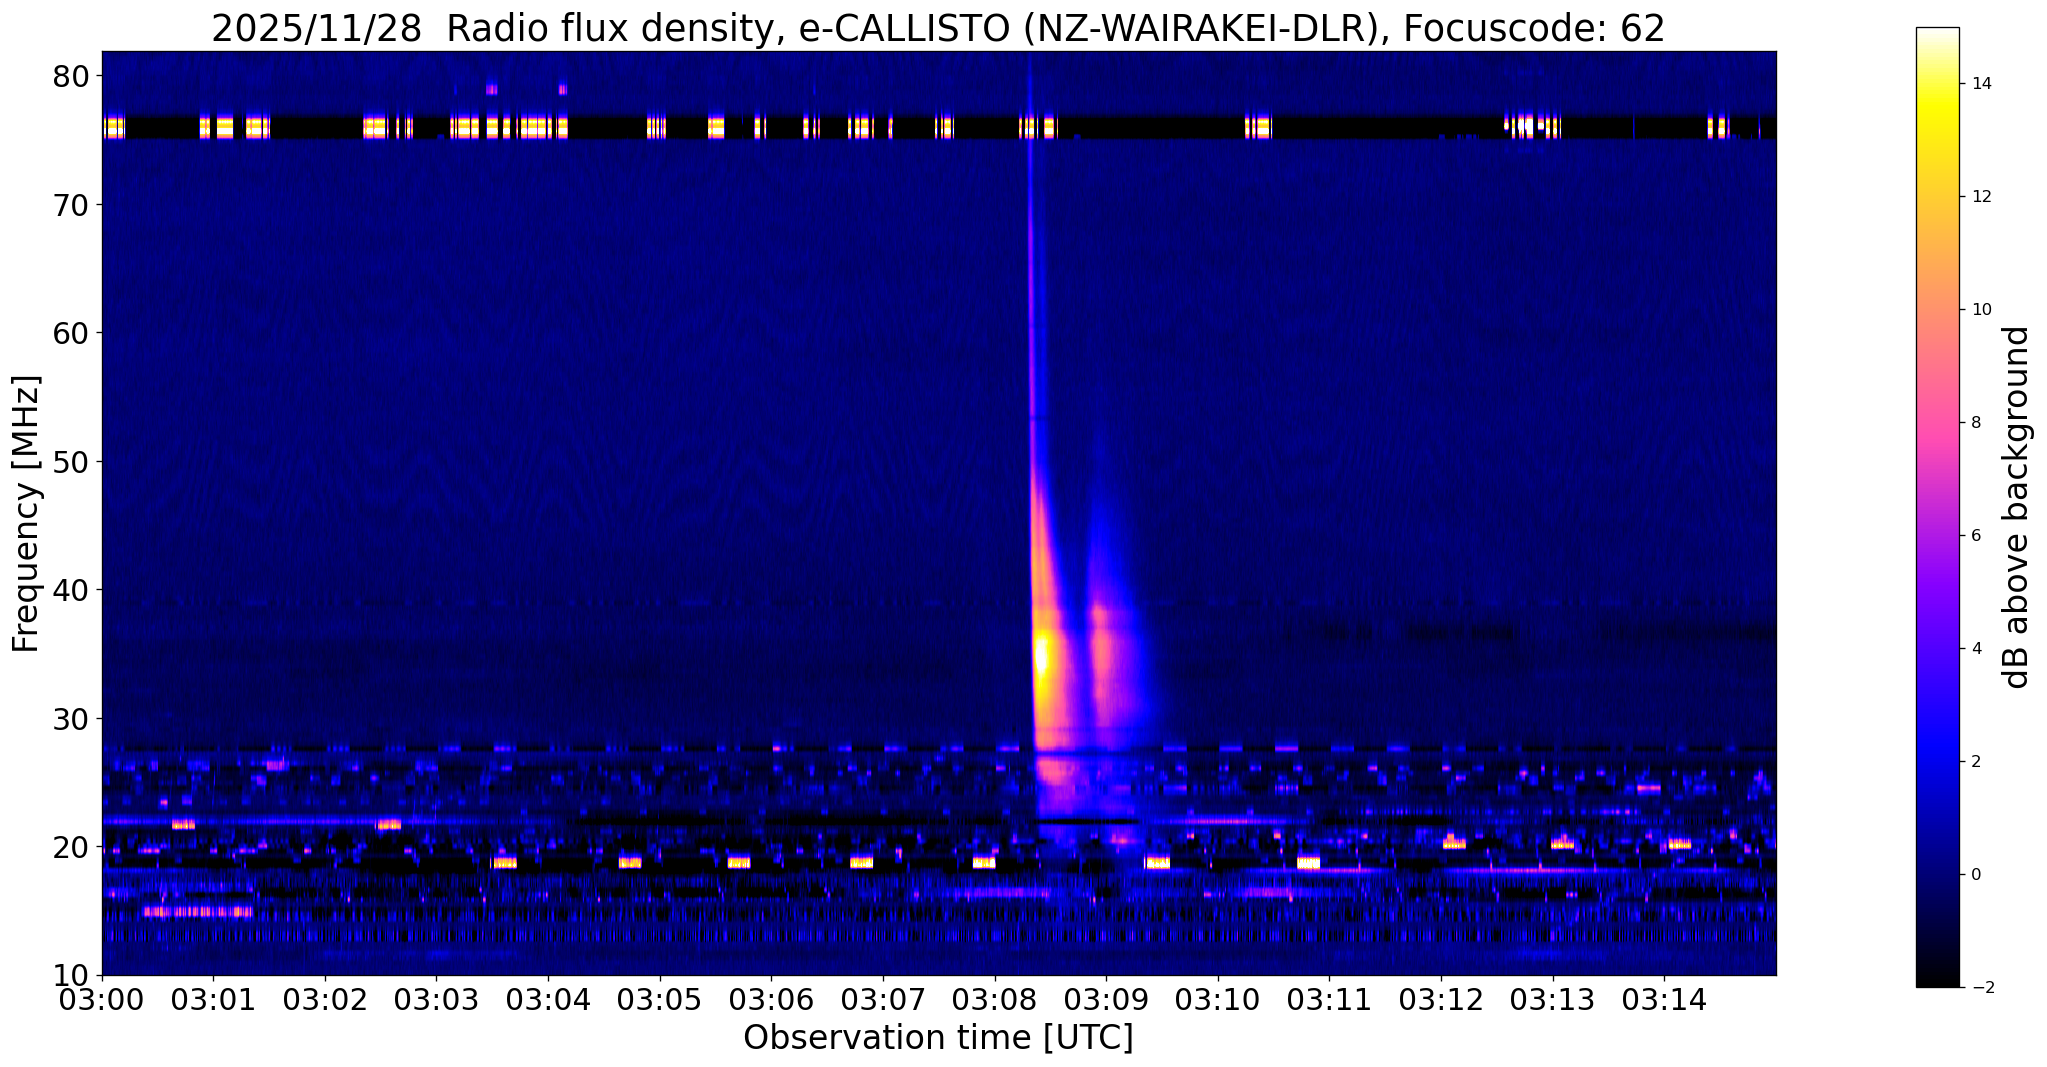Viewport: 2047px width, 1067px height.
Task: Click the 80 MHz frequency tick label
Action: coord(71,76)
